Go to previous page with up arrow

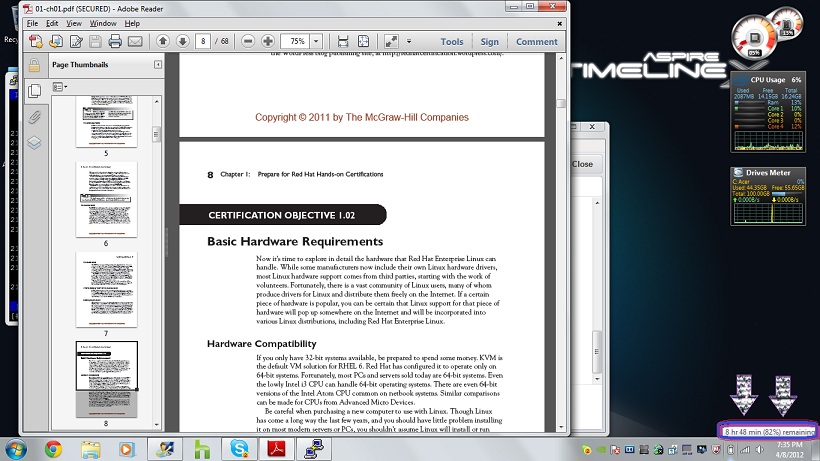(162, 41)
